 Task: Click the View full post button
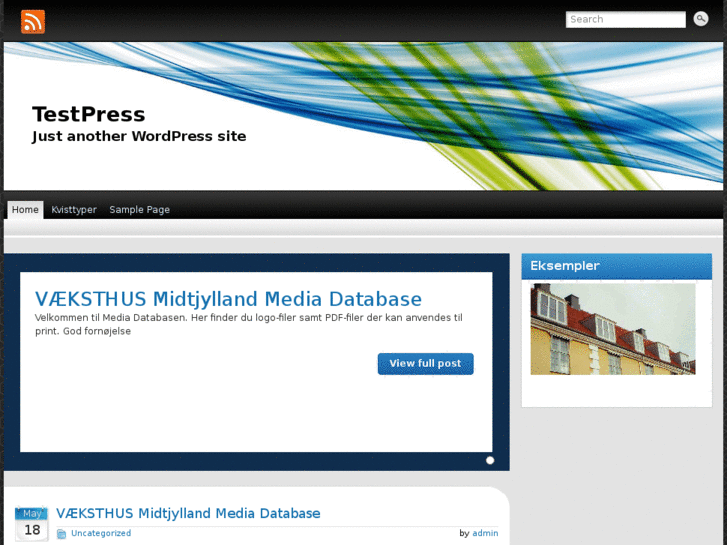click(x=426, y=364)
